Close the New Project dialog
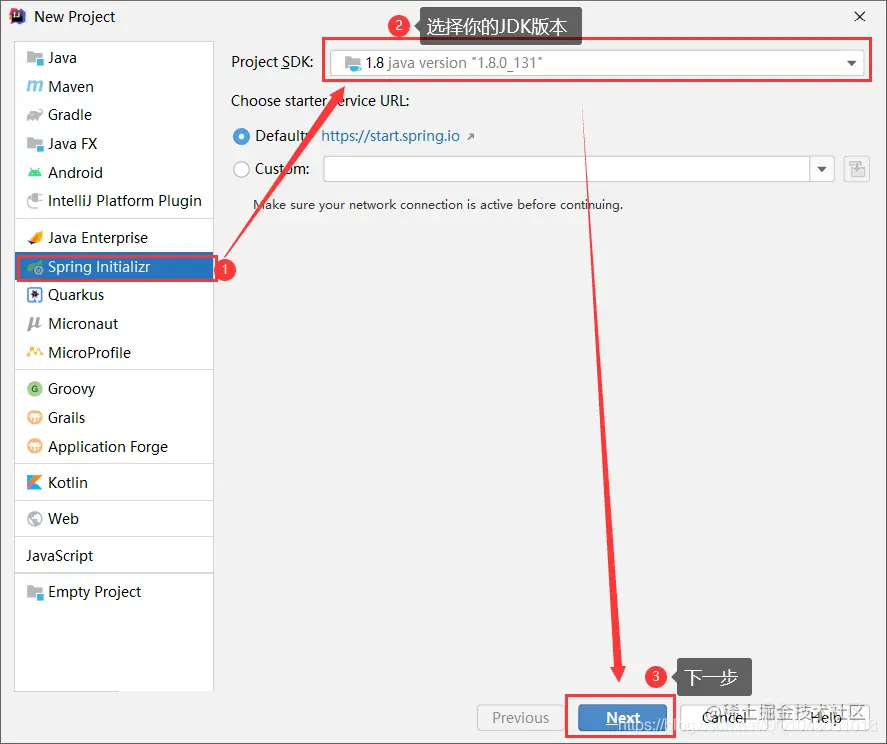The height and width of the screenshot is (744, 887). pos(860,17)
